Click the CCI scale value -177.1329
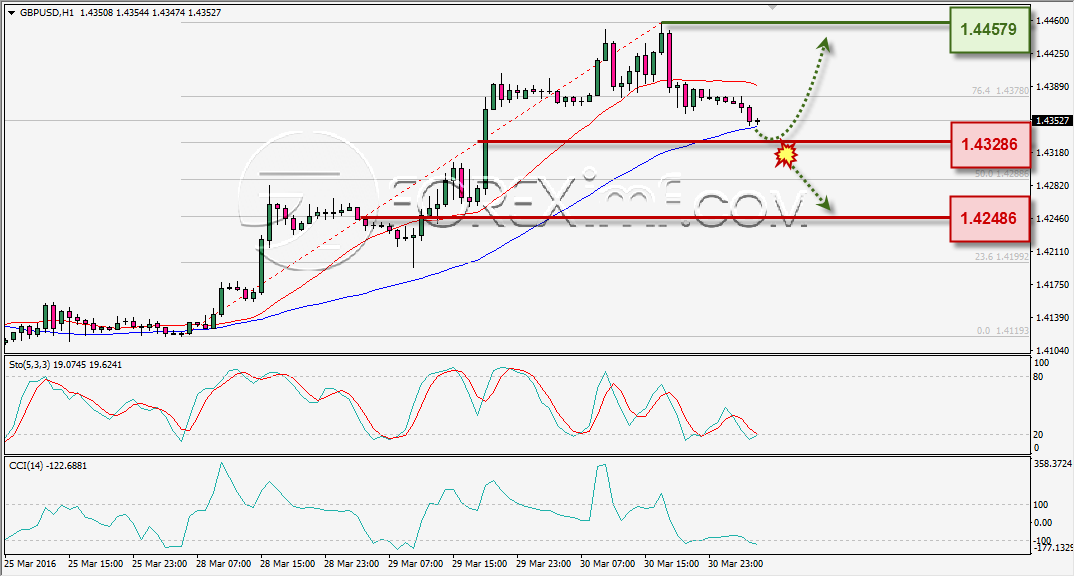This screenshot has width=1075, height=577. (x=1054, y=548)
